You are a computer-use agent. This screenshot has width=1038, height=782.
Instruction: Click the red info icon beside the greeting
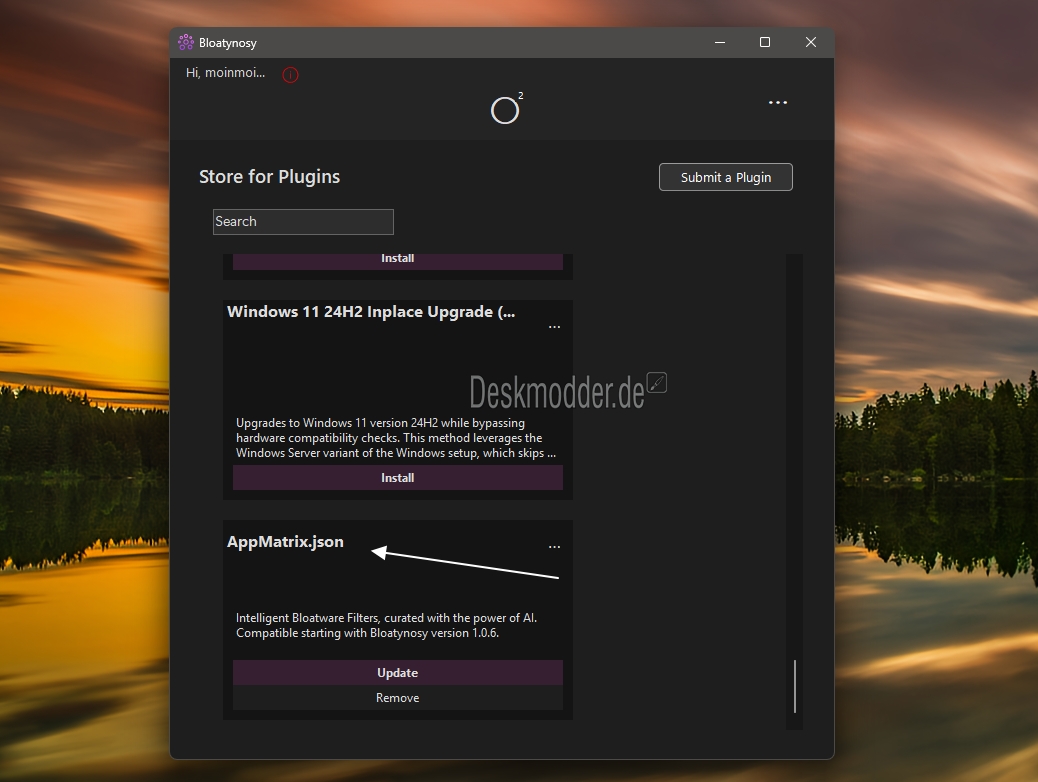point(290,75)
